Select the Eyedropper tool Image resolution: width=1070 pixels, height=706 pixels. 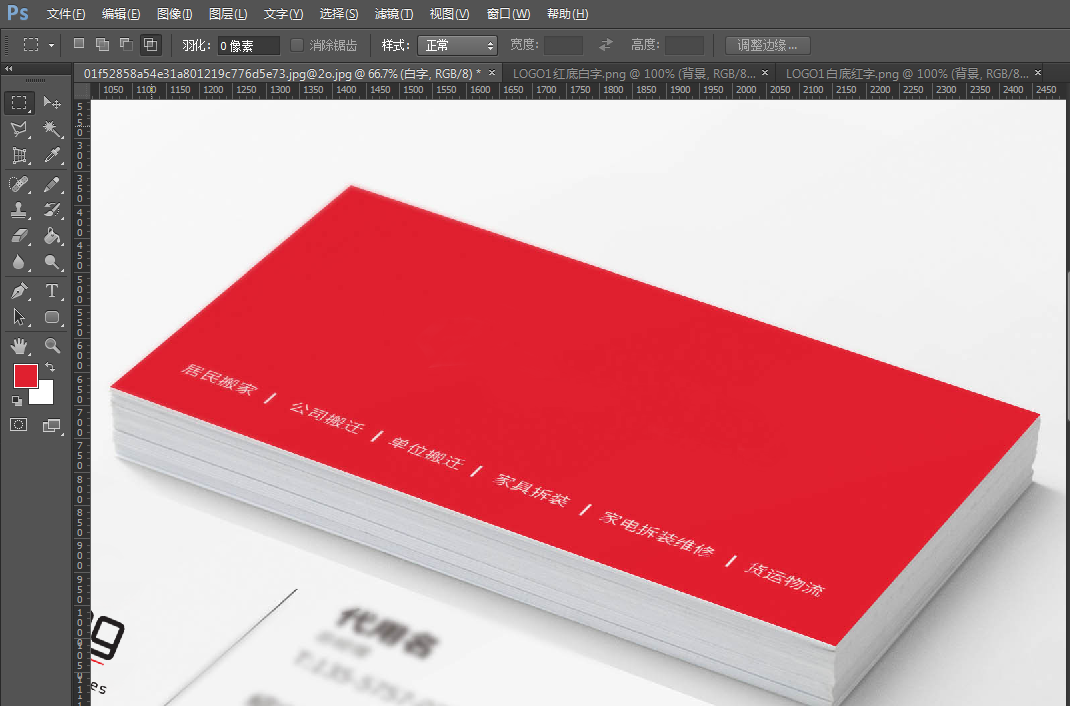coord(52,156)
